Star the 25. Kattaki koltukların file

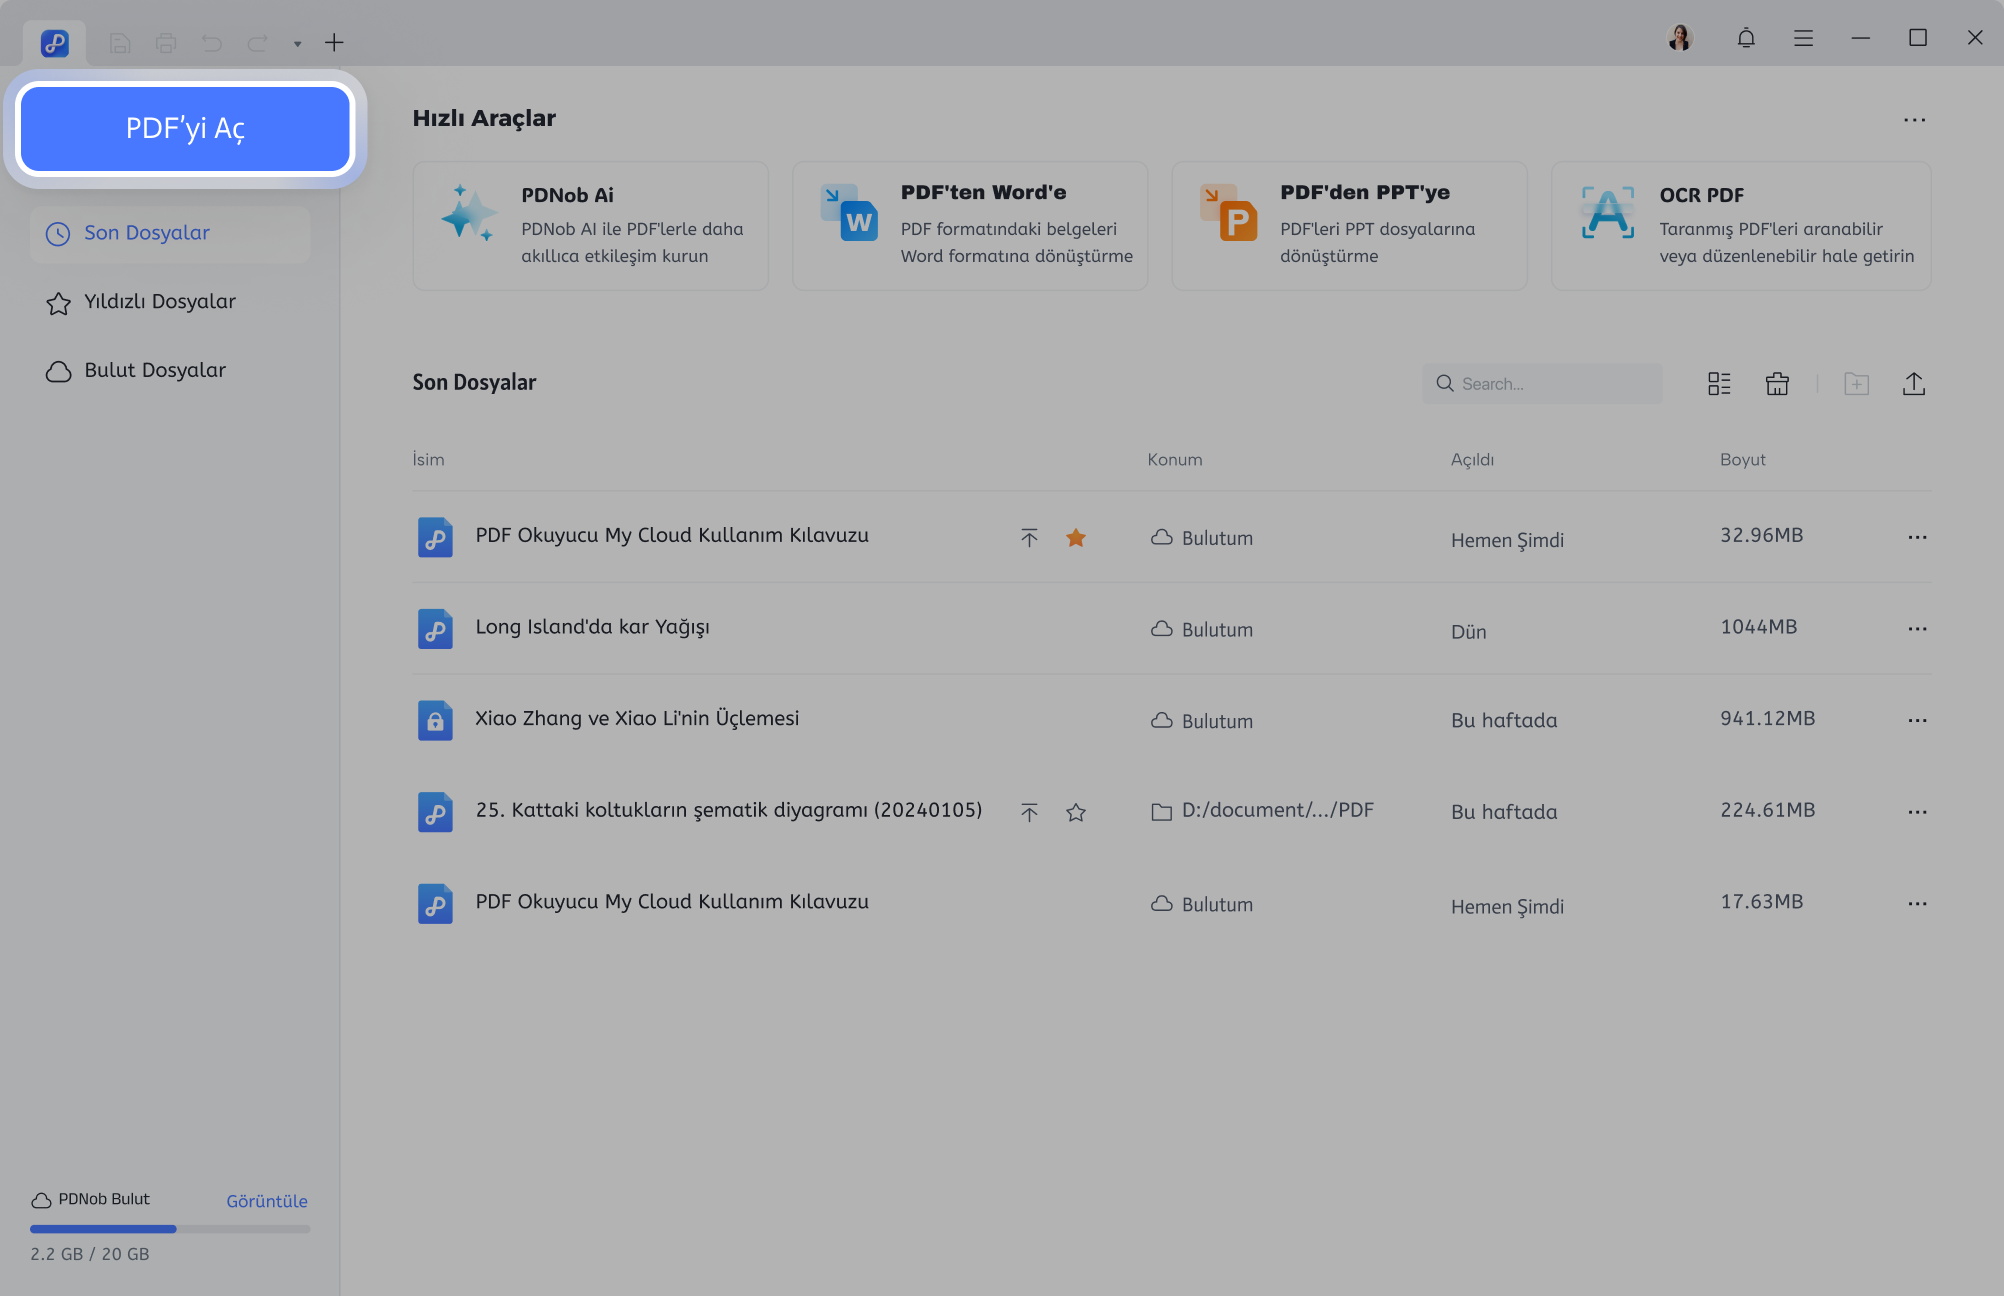[x=1076, y=813]
